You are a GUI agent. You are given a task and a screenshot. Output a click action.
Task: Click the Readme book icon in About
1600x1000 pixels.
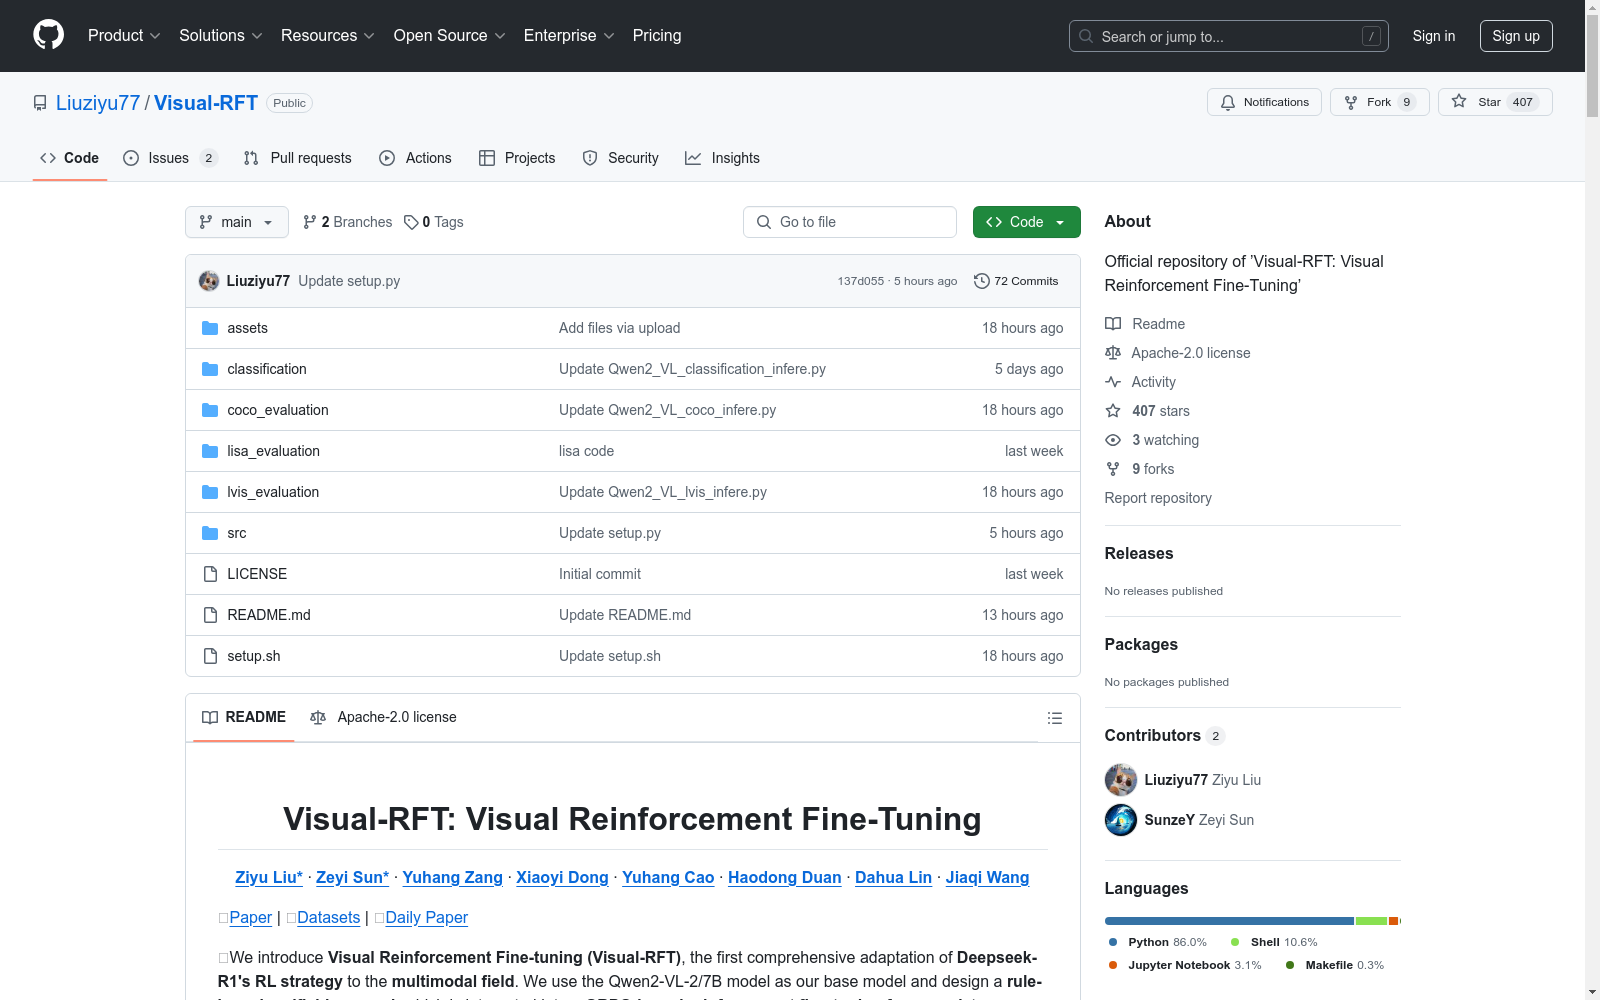coord(1113,324)
